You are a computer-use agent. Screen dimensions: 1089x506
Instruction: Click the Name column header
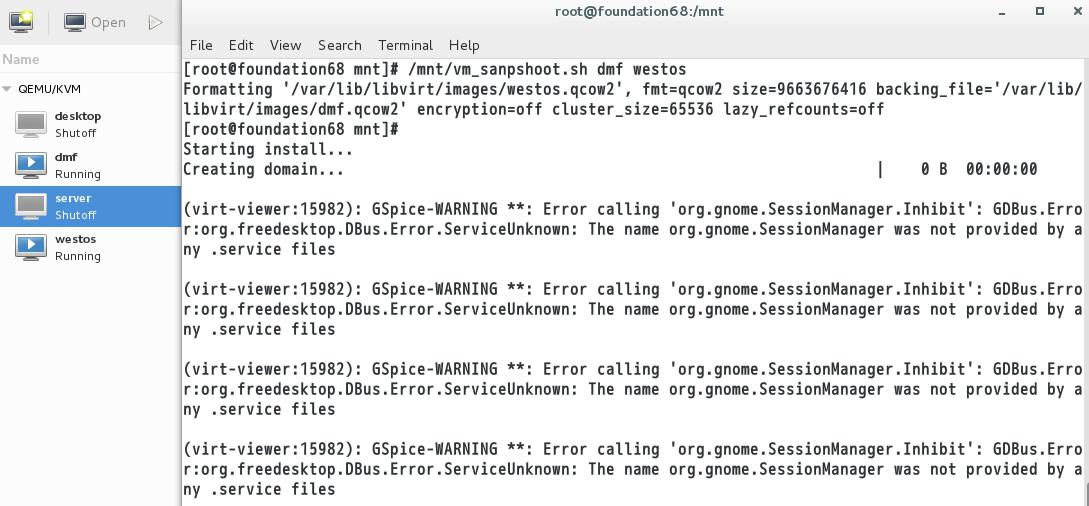22,59
